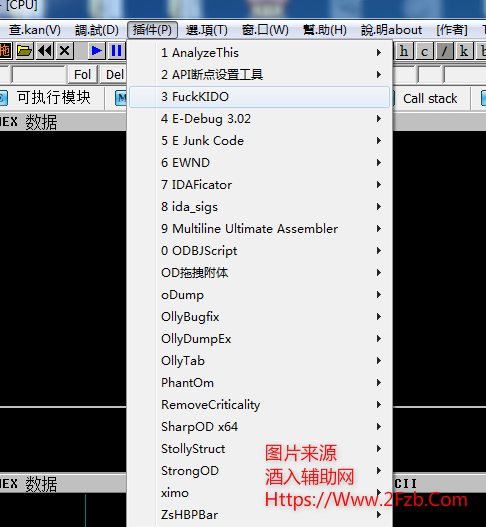Expand the AnalyzeThis submenu arrow
The image size is (486, 527).
click(x=379, y=53)
